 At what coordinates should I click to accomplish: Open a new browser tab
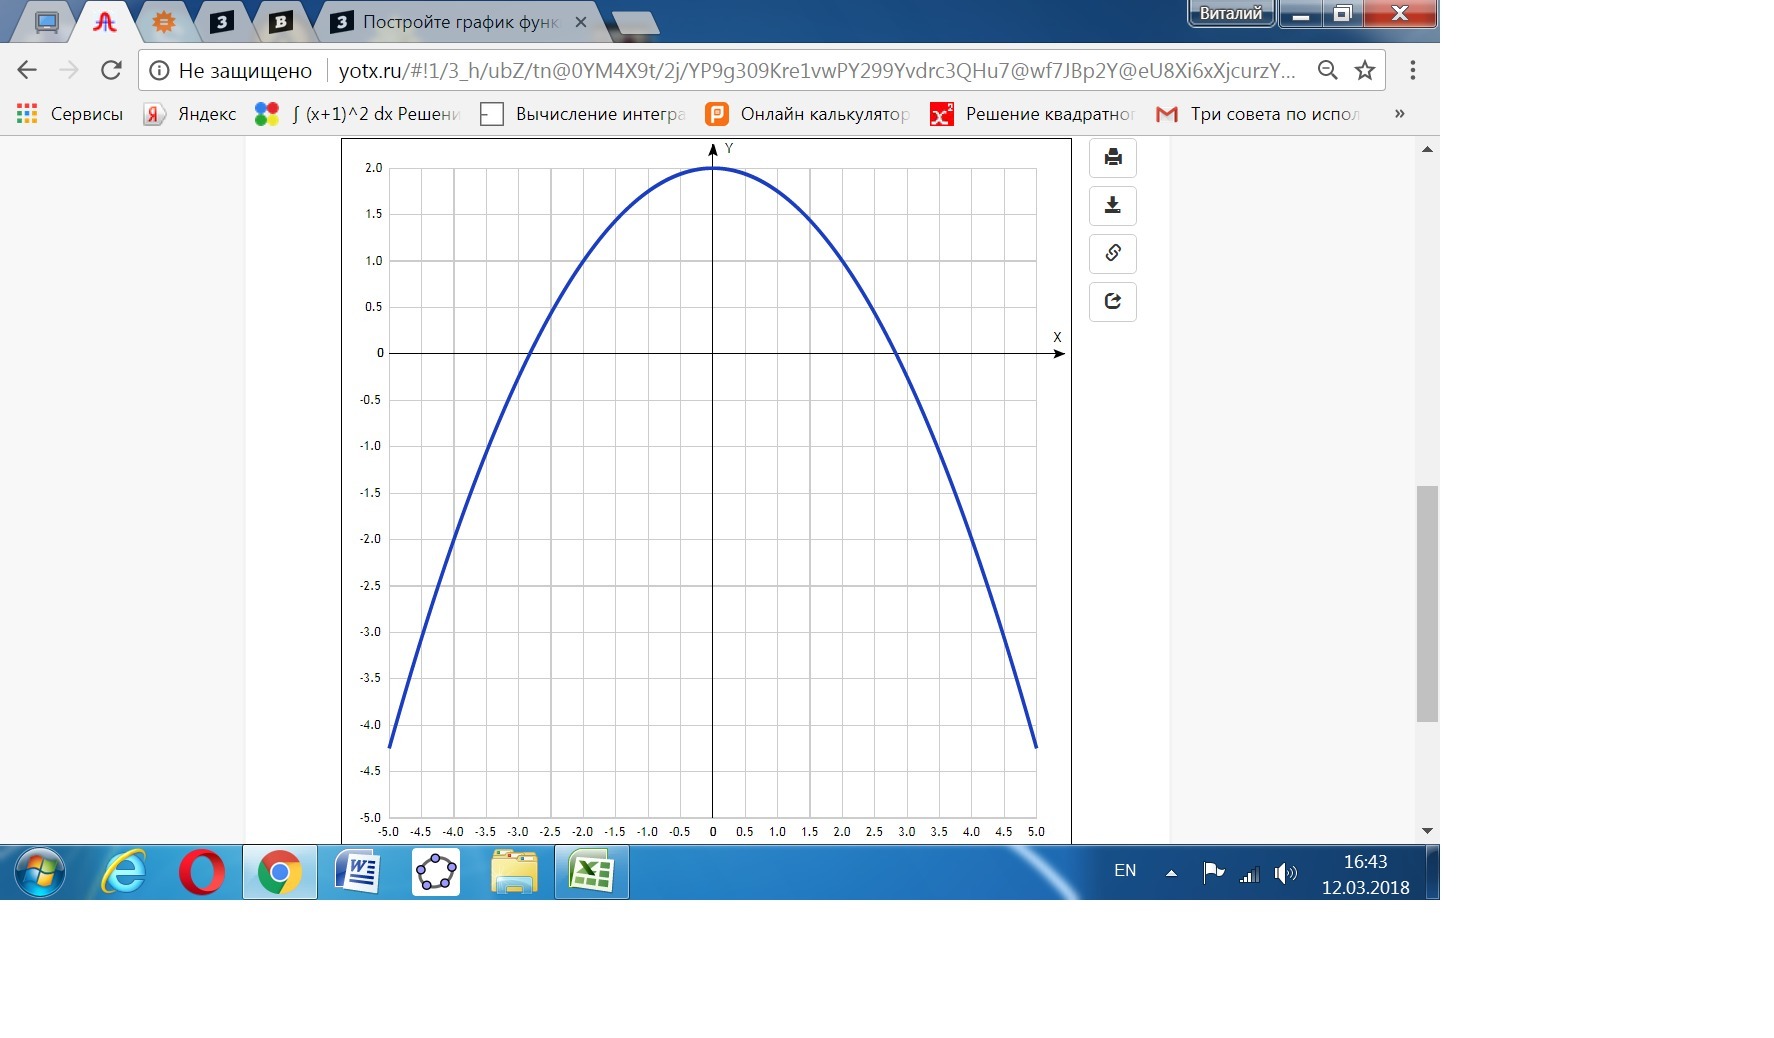(x=634, y=24)
